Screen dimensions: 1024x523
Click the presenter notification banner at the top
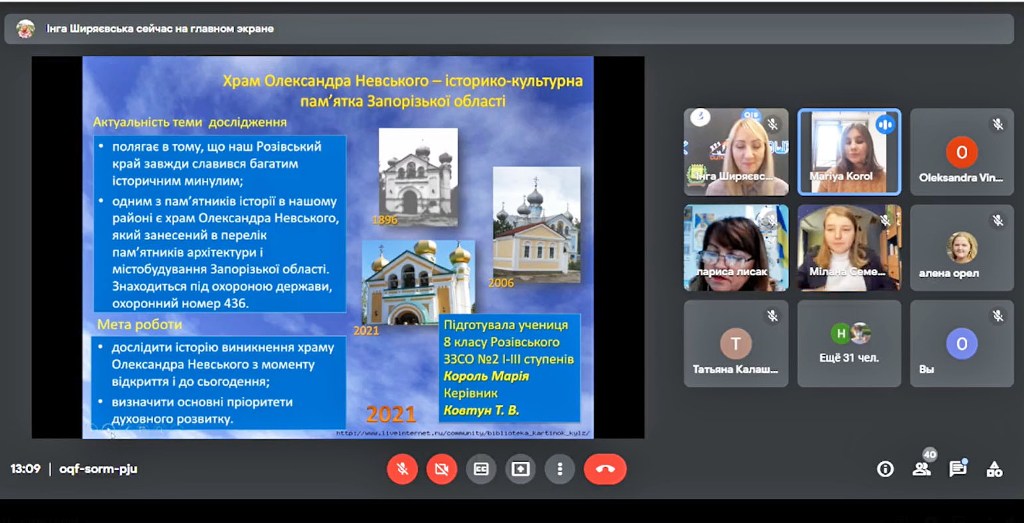(160, 29)
